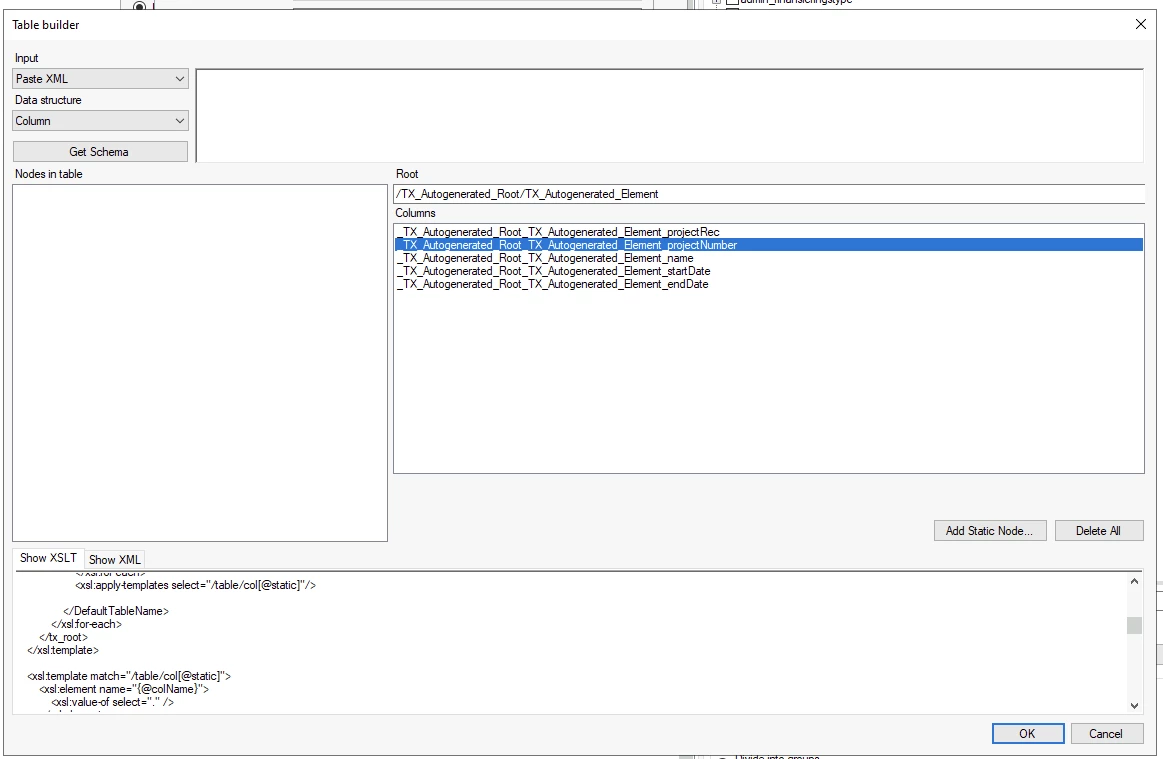Image resolution: width=1163 pixels, height=759 pixels.
Task: Confirm with the OK button
Action: (x=1027, y=734)
